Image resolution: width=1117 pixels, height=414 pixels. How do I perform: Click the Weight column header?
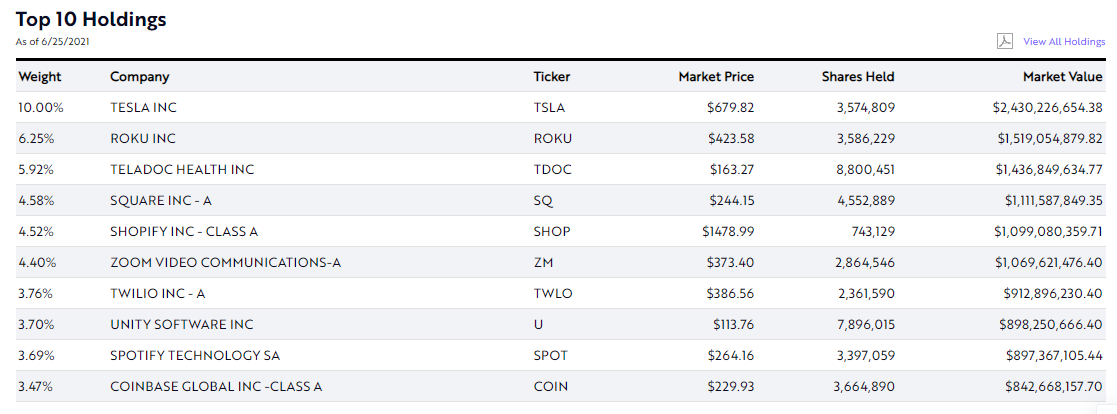pyautogui.click(x=40, y=76)
